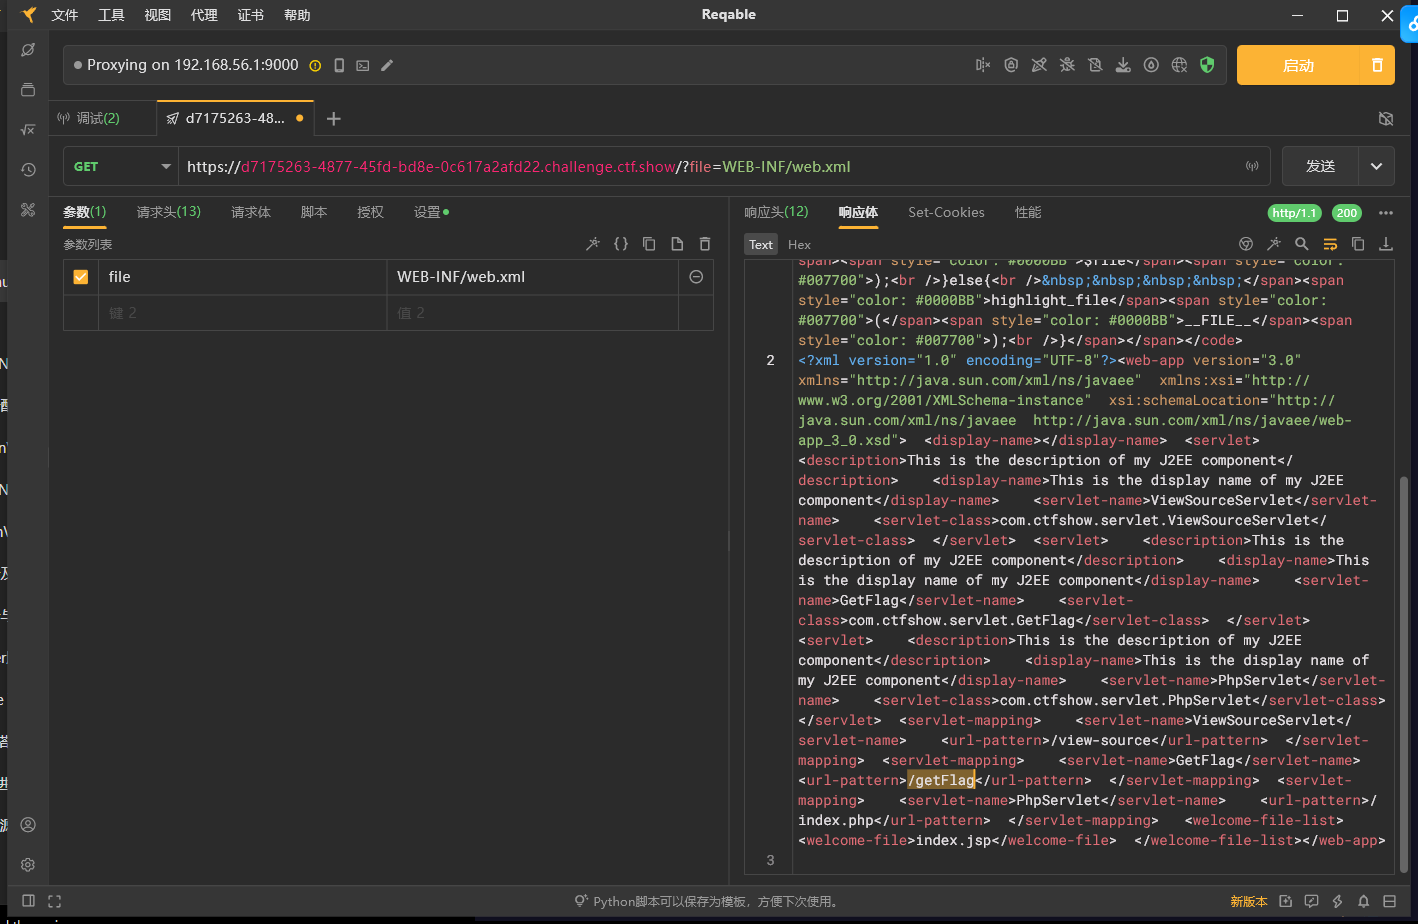Switch response view to Hex
The width and height of the screenshot is (1418, 924).
pyautogui.click(x=799, y=245)
